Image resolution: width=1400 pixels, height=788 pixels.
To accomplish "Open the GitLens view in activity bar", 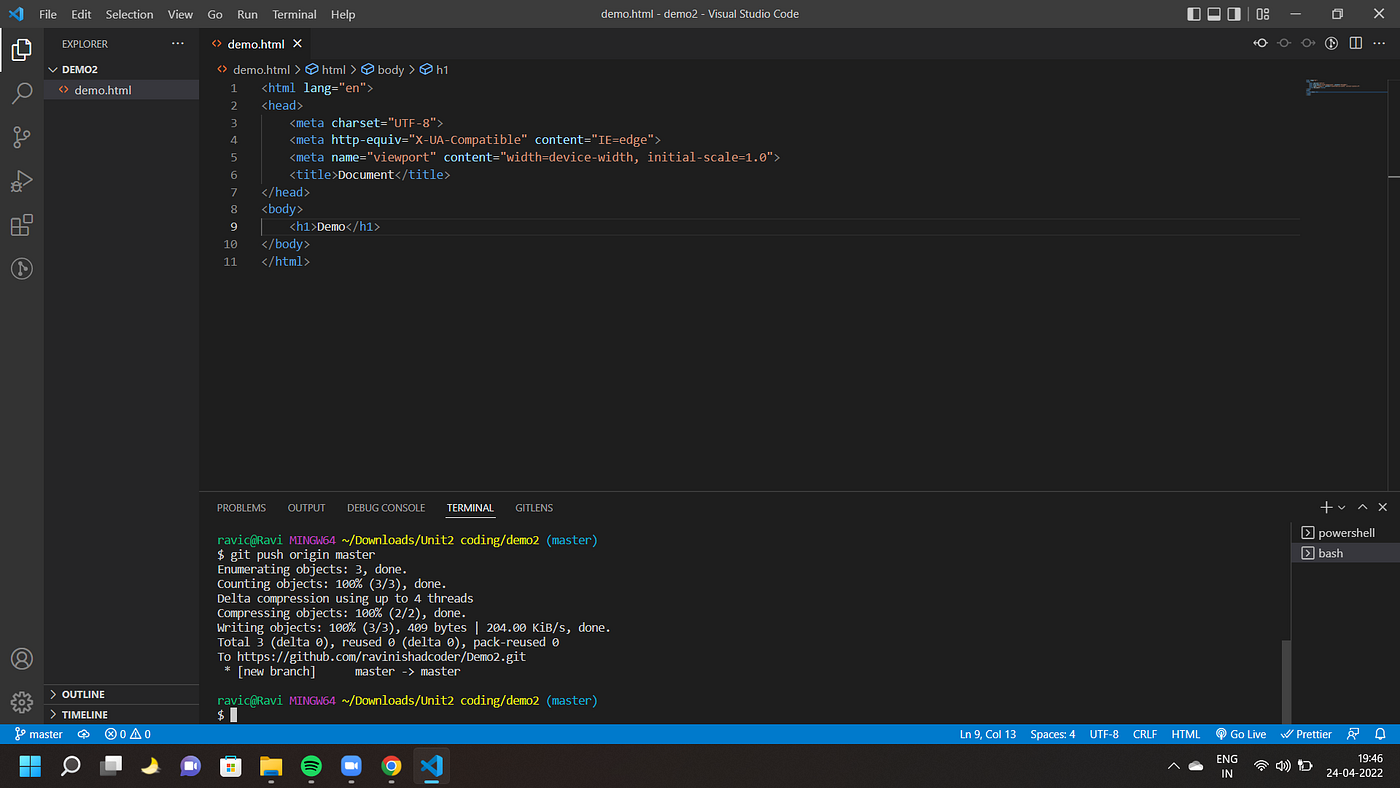I will coord(21,269).
